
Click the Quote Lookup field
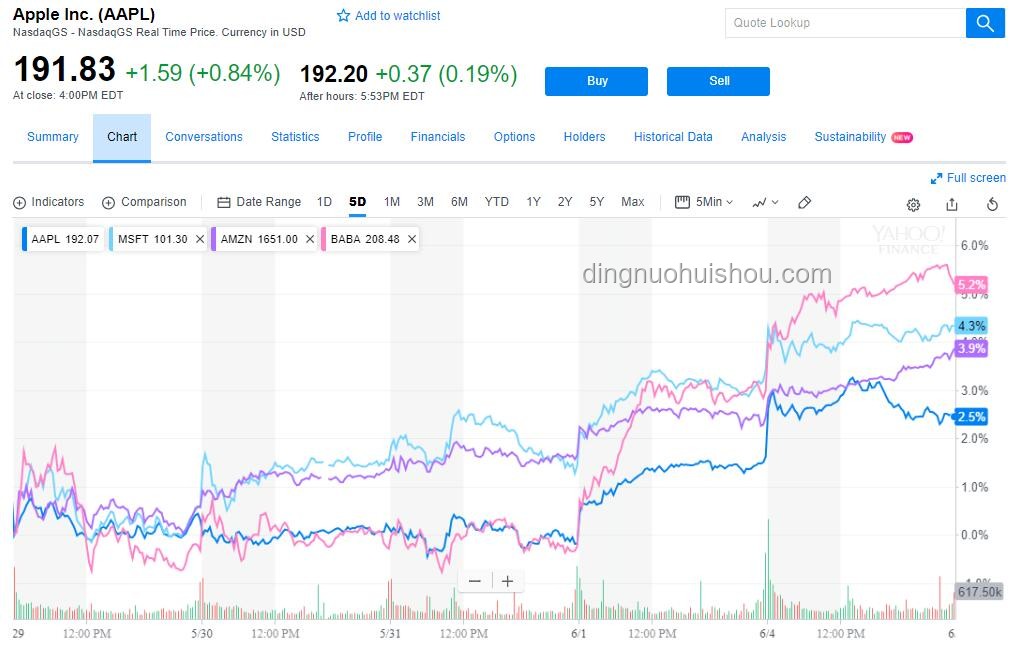(x=846, y=23)
